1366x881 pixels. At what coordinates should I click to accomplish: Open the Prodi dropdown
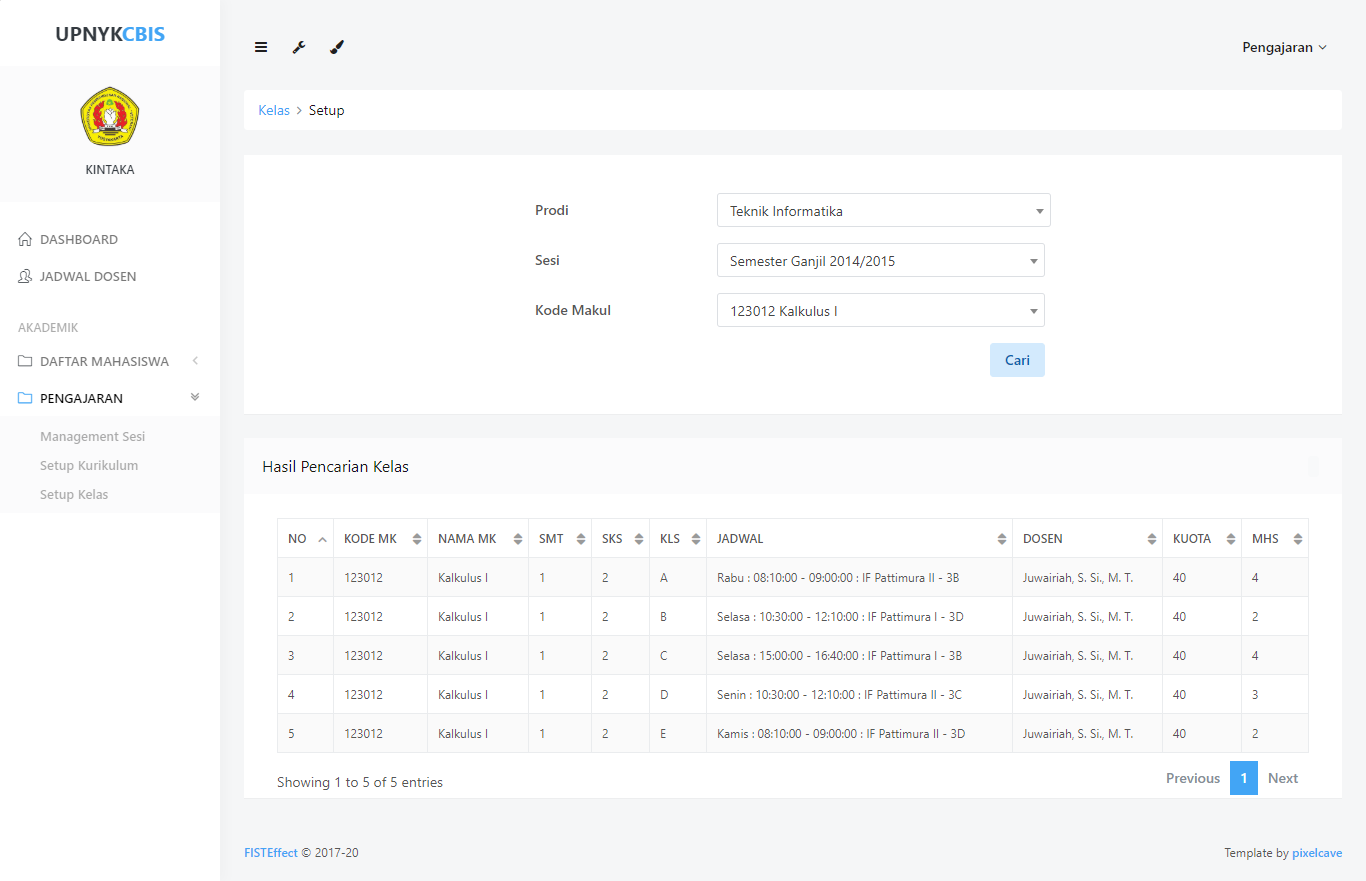coord(883,211)
